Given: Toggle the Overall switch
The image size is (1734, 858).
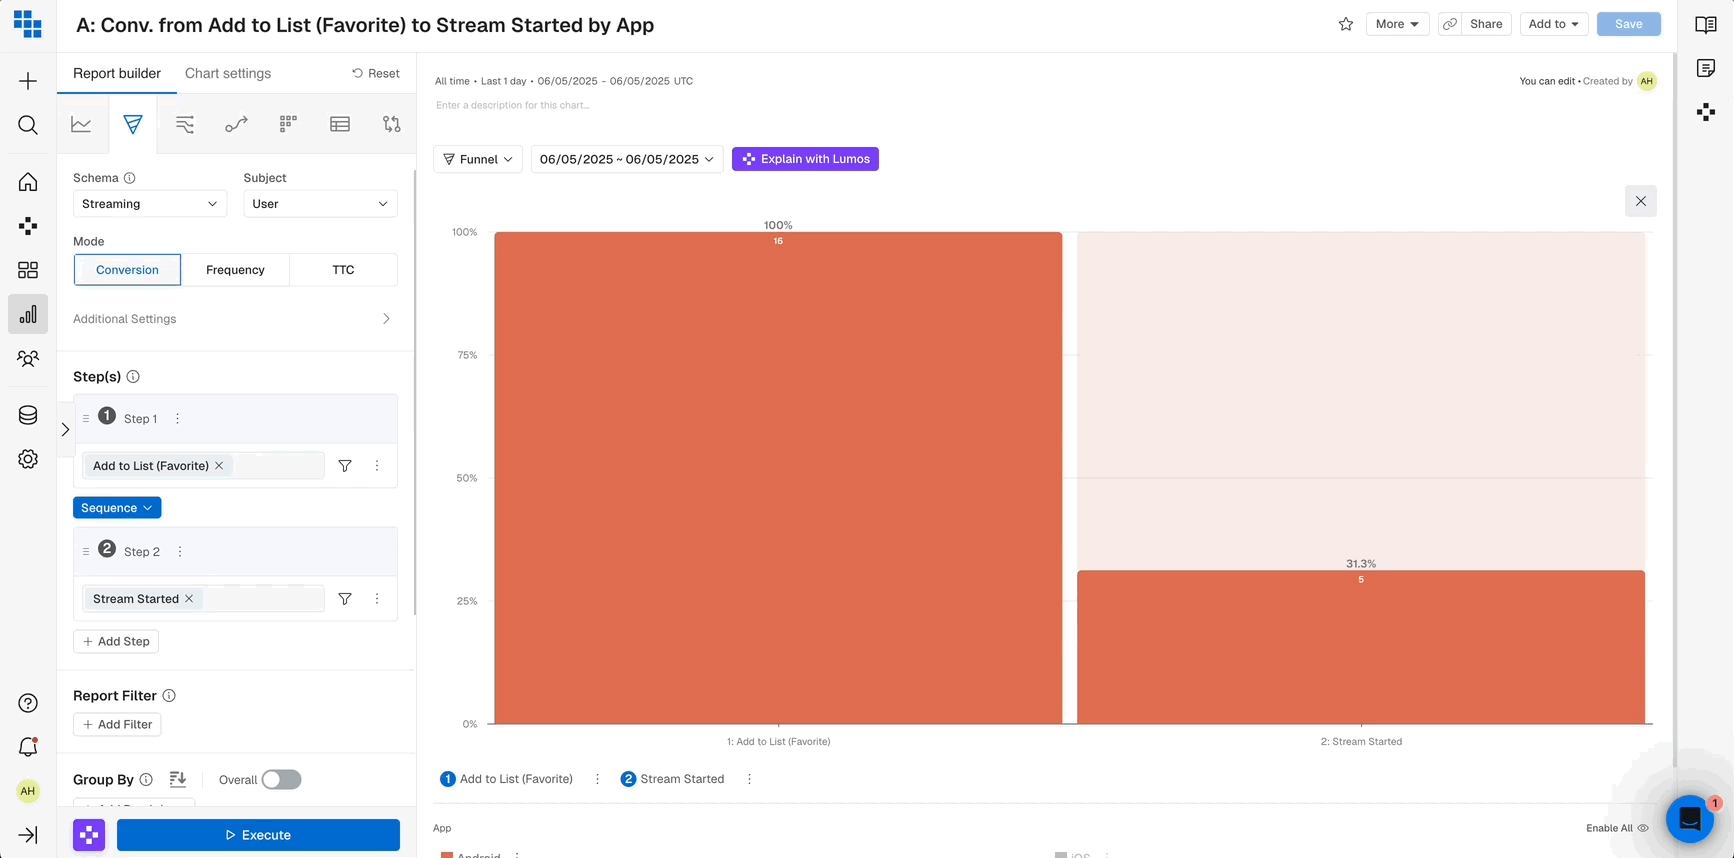Looking at the screenshot, I should (x=281, y=780).
